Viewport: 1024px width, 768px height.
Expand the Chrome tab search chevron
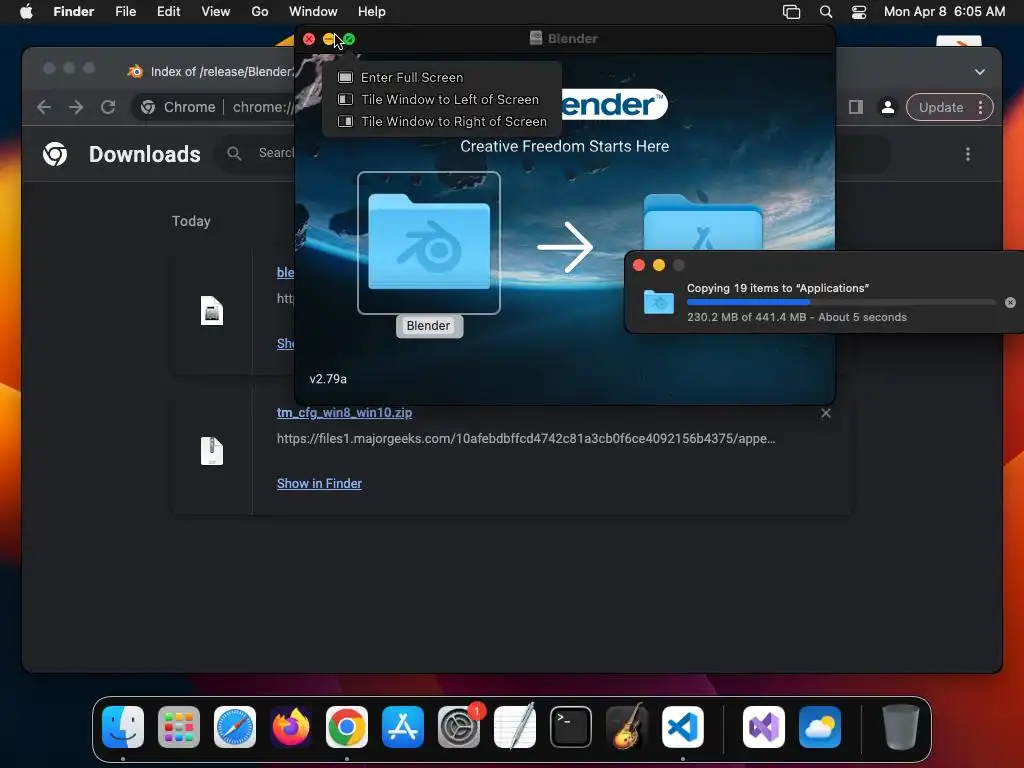point(980,72)
